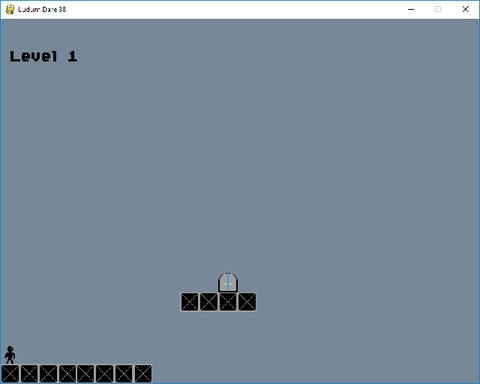Click the pygame snake icon in title bar

tap(10, 9)
